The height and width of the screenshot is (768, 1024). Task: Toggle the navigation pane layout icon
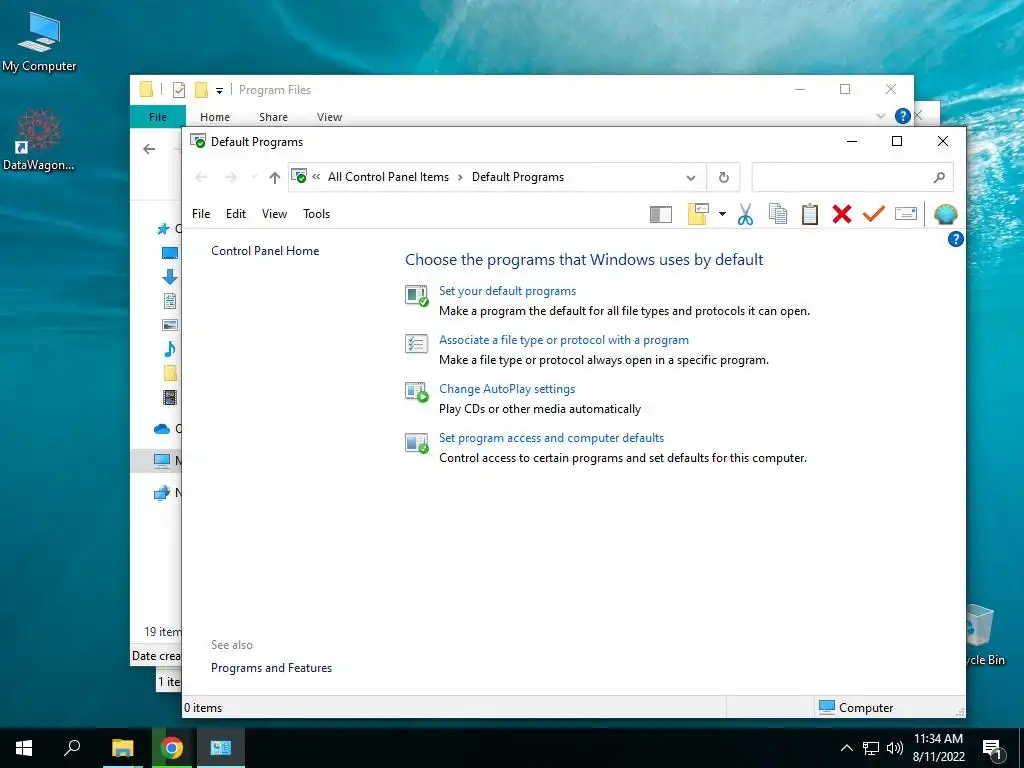click(x=661, y=214)
